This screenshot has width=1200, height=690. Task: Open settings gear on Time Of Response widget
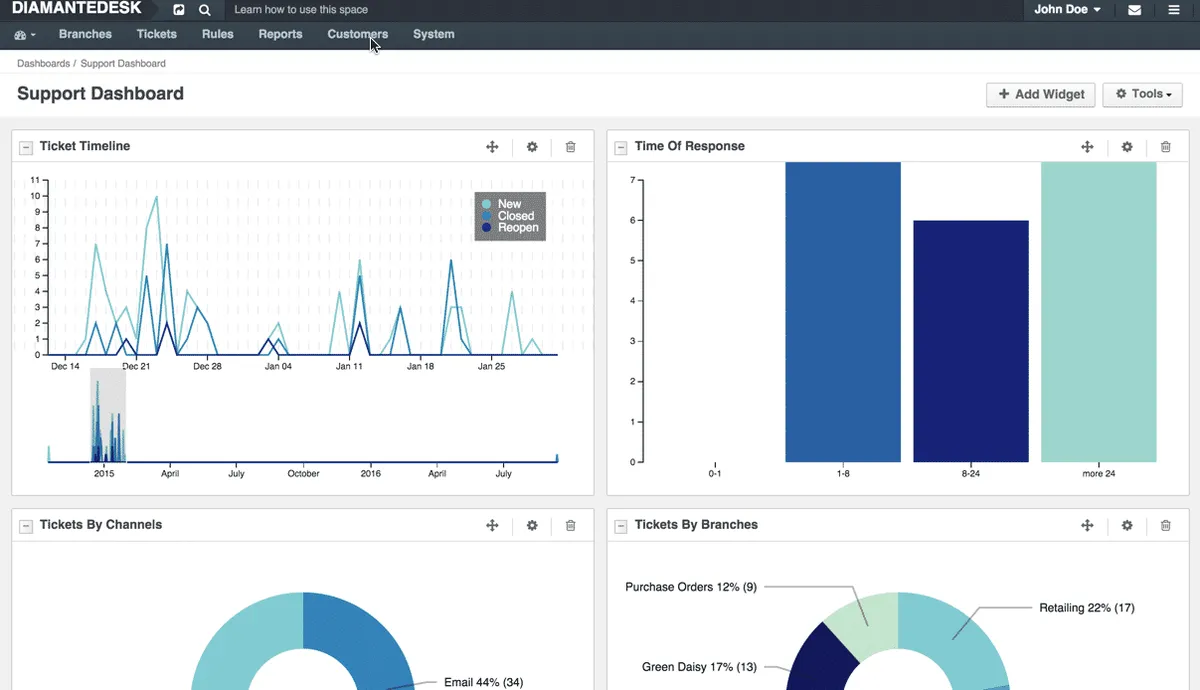tap(1127, 147)
